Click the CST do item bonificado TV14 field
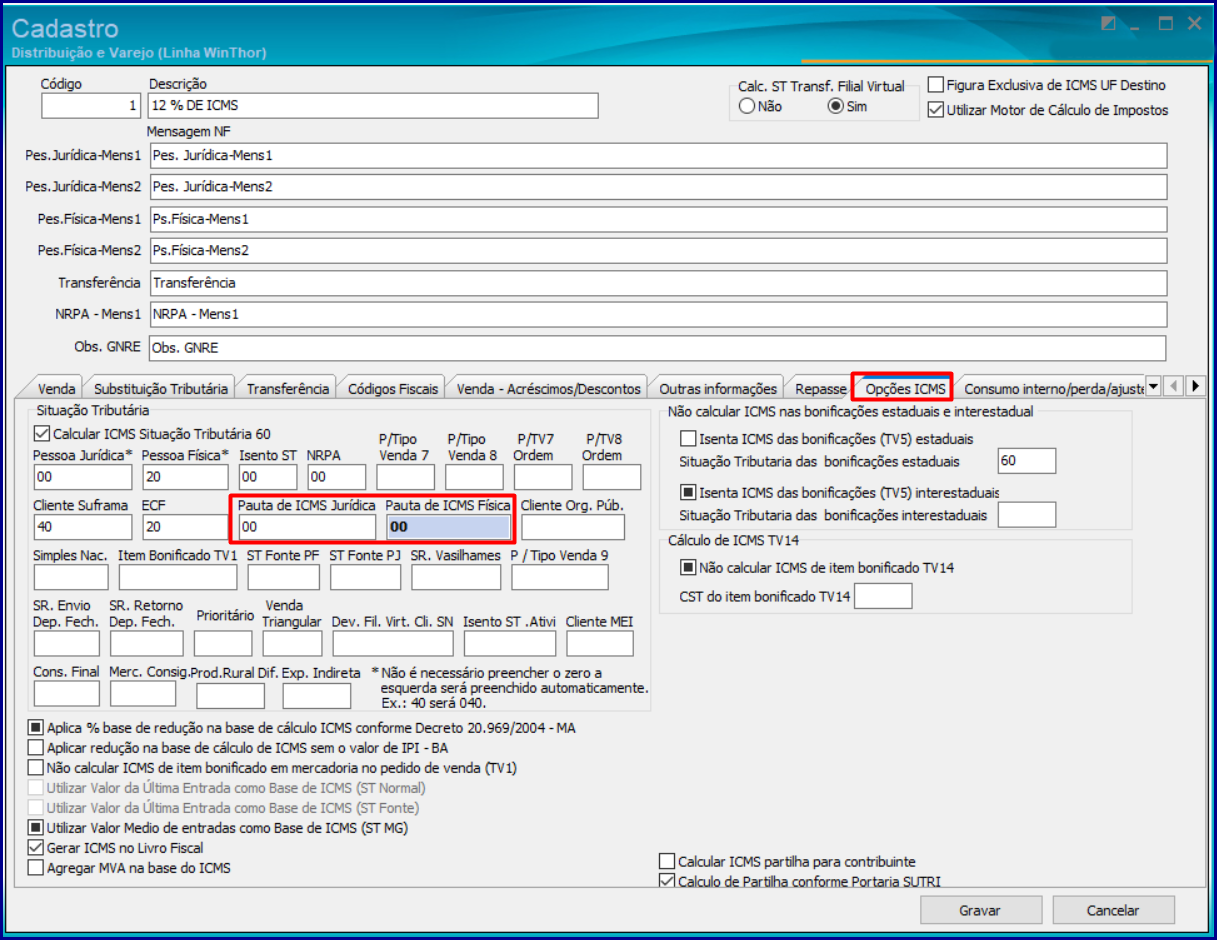The height and width of the screenshot is (940, 1217). (x=883, y=596)
